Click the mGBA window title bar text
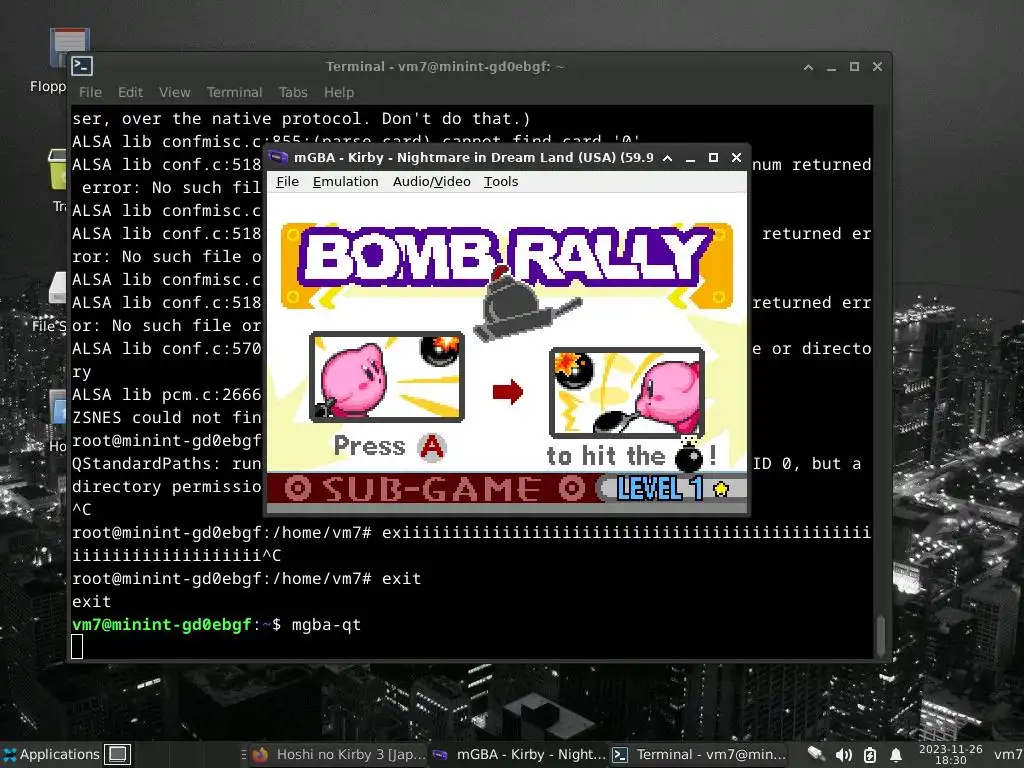This screenshot has height=768, width=1024. [473, 157]
